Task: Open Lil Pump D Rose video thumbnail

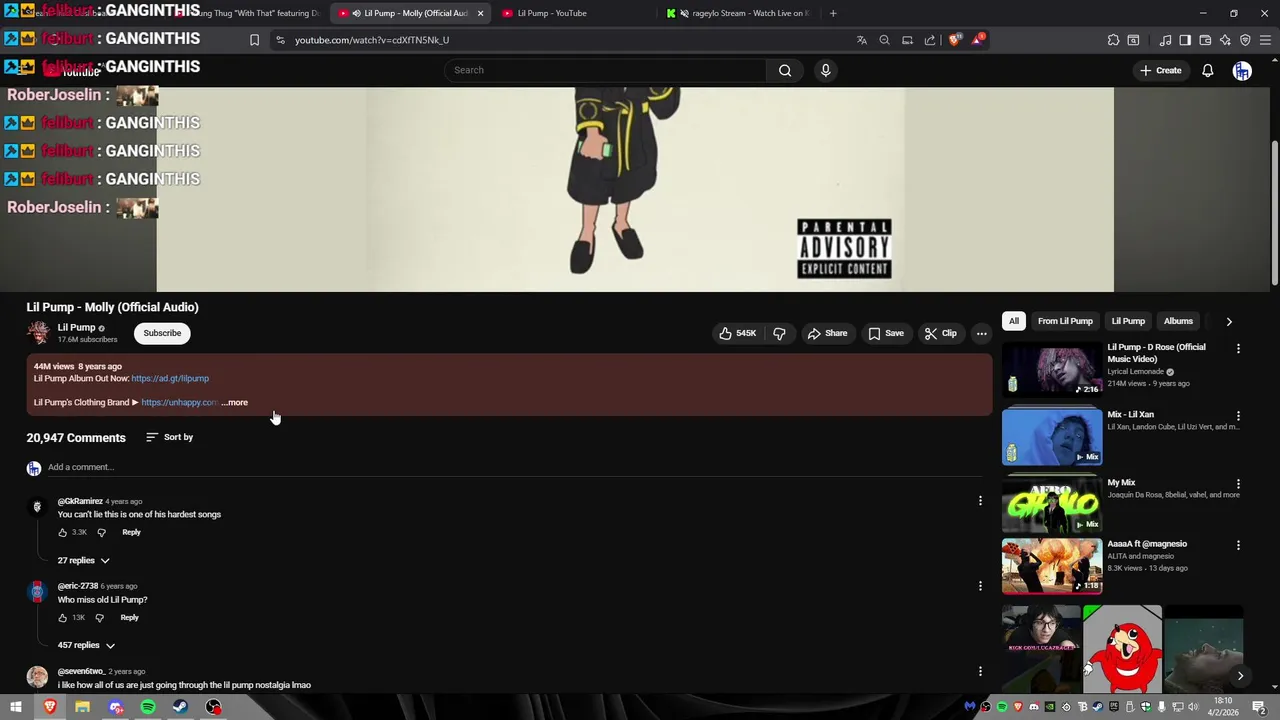Action: (x=1052, y=368)
